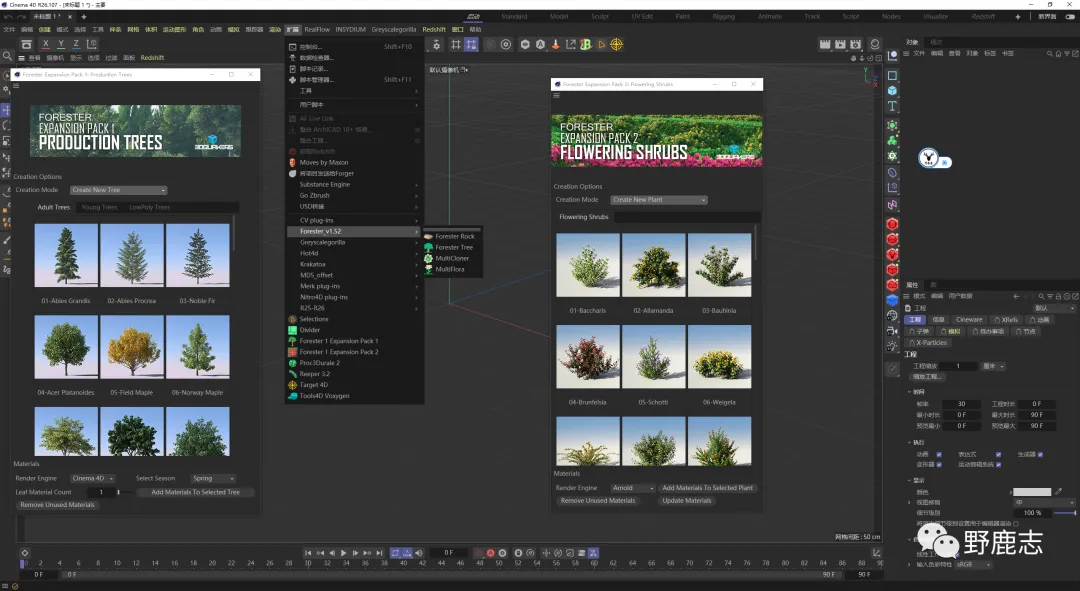Toggle the 生成器 checkbox
This screenshot has height=591, width=1080.
pyautogui.click(x=1040, y=454)
